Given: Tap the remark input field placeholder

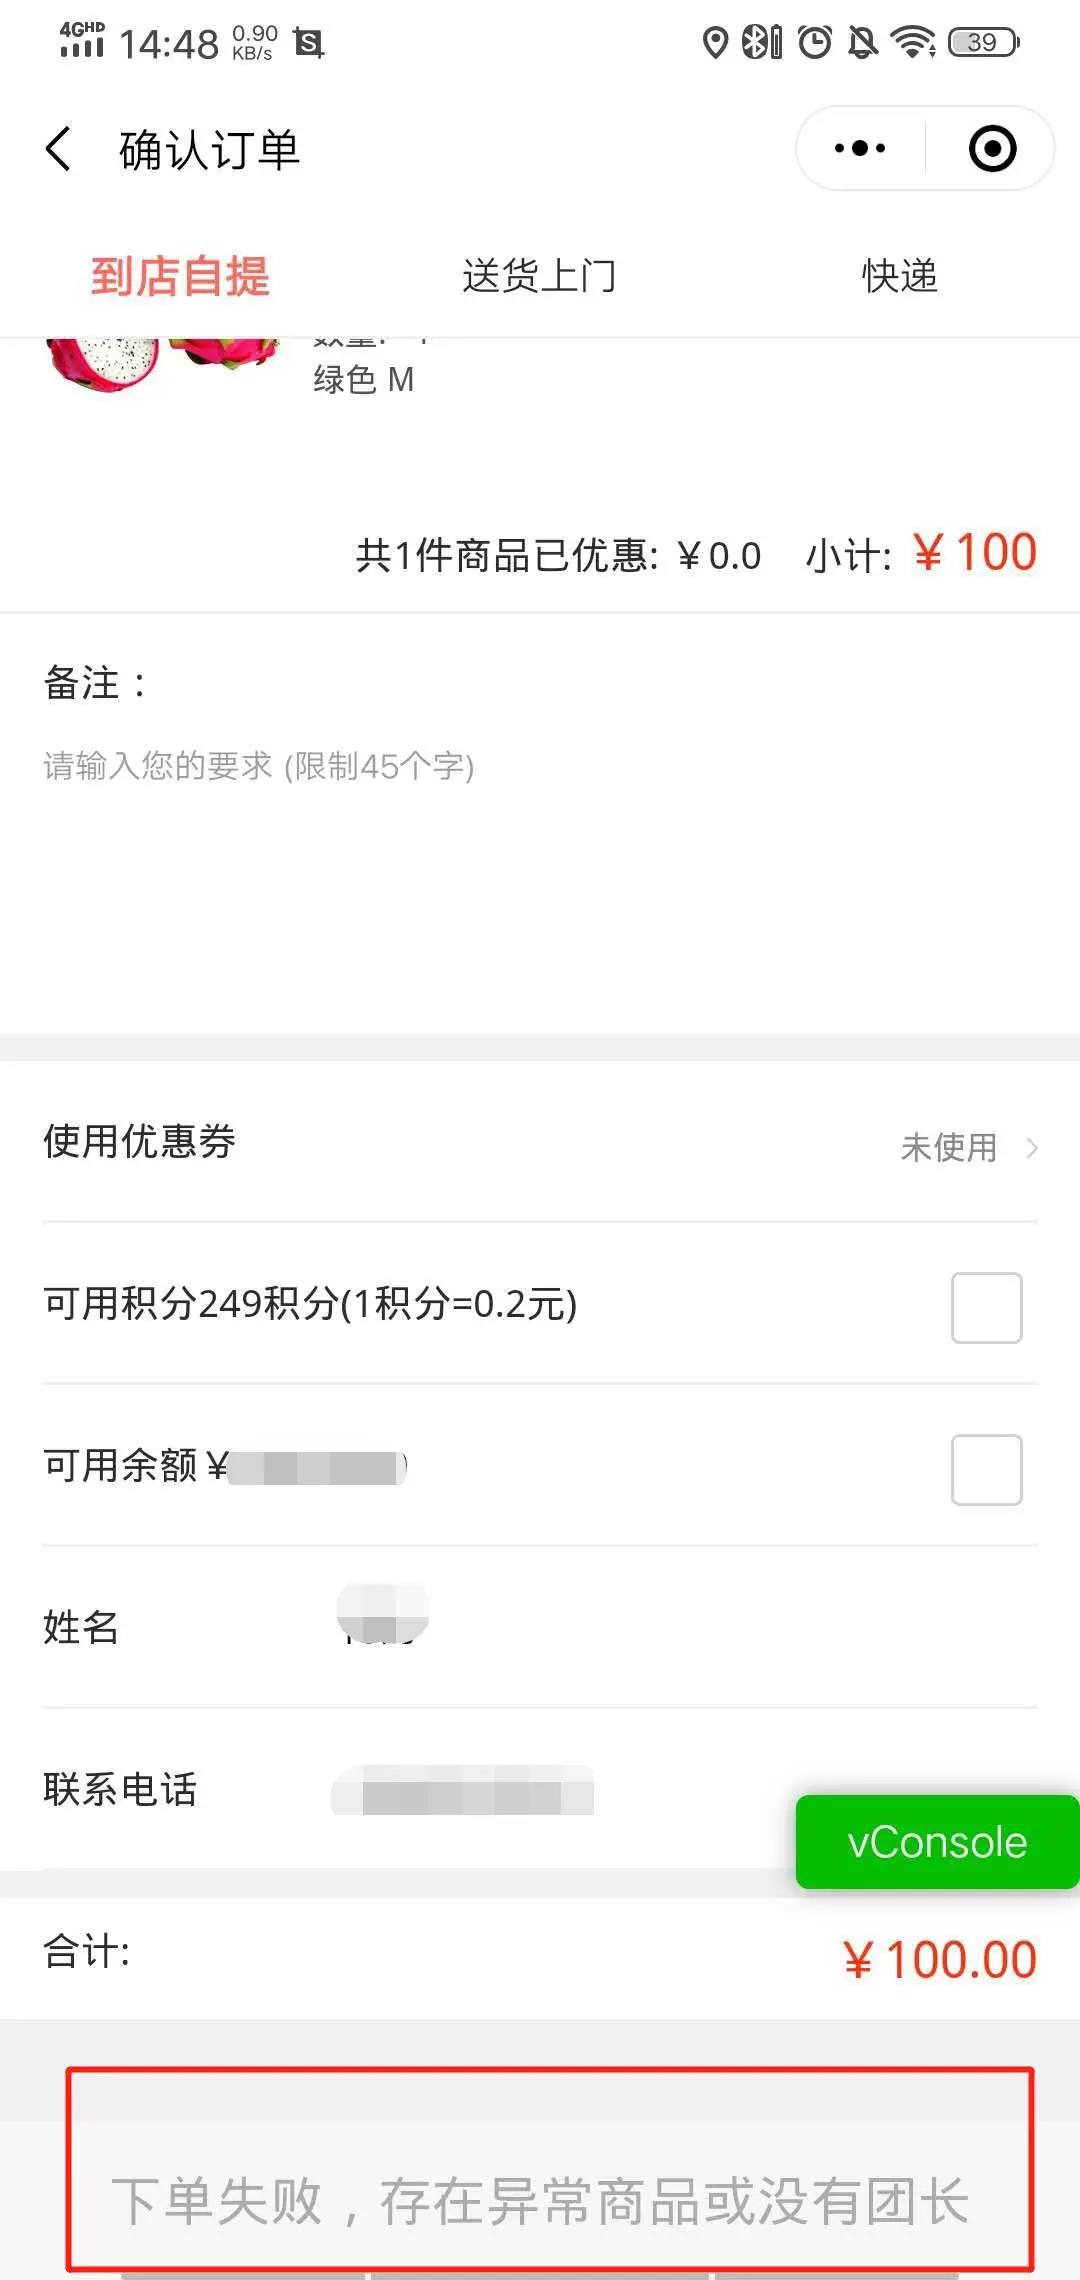Looking at the screenshot, I should (x=258, y=766).
